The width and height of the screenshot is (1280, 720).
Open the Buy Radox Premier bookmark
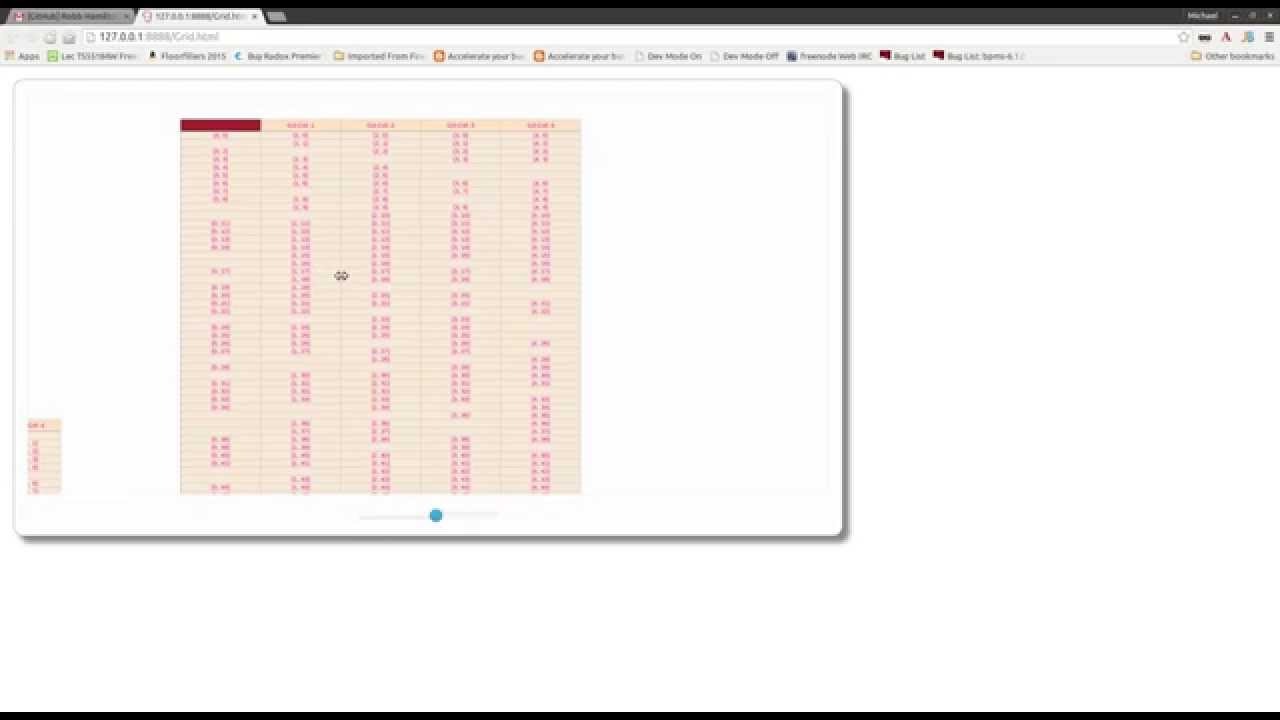click(x=278, y=56)
